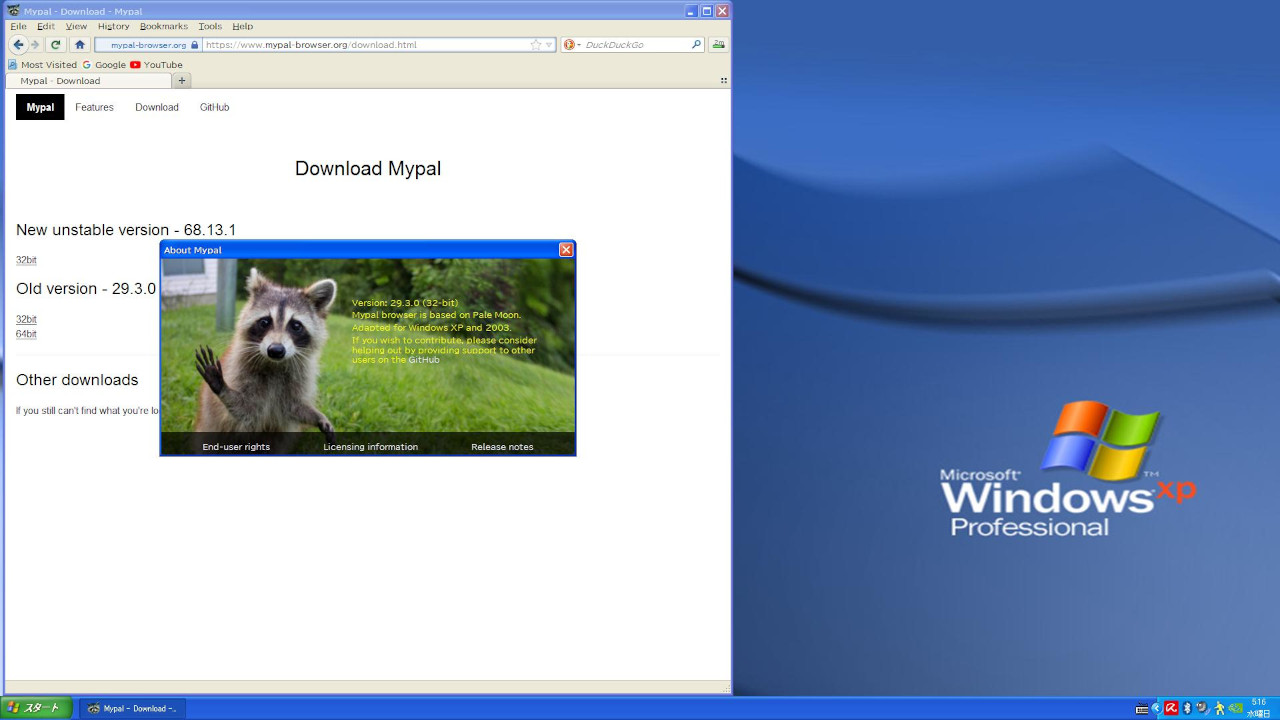Go to the browser Home page
1280x720 pixels.
(x=80, y=45)
